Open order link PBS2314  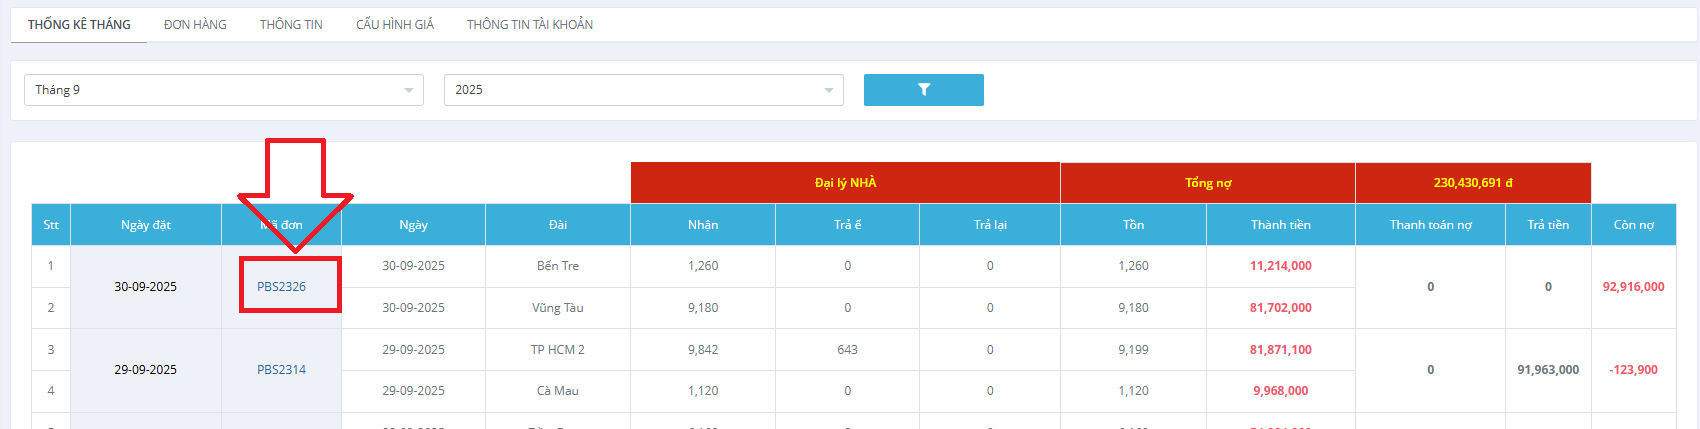point(281,370)
